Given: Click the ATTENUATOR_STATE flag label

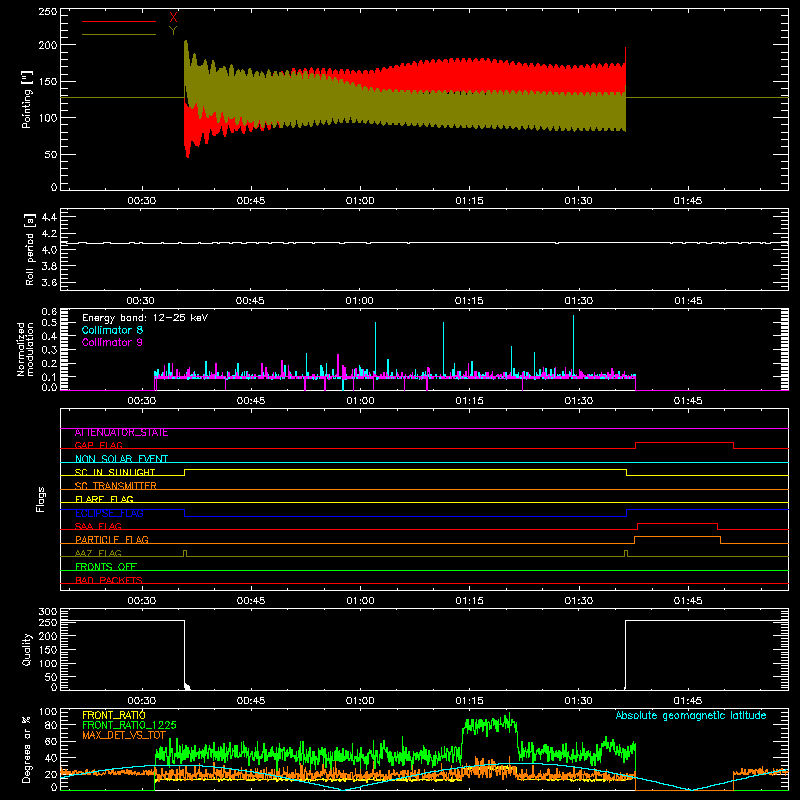Looking at the screenshot, I should (121, 433).
